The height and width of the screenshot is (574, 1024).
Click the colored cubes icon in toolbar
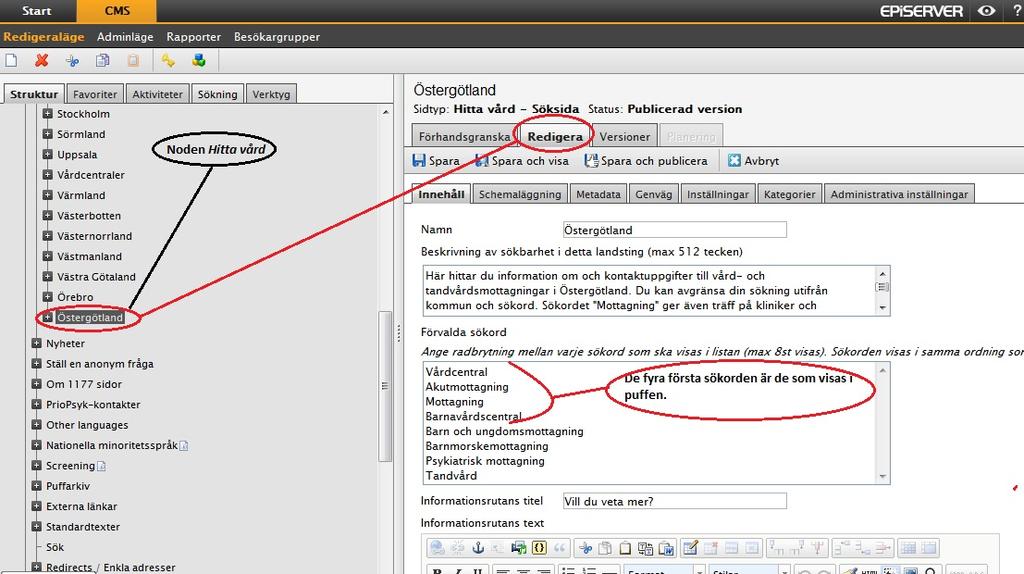(199, 61)
